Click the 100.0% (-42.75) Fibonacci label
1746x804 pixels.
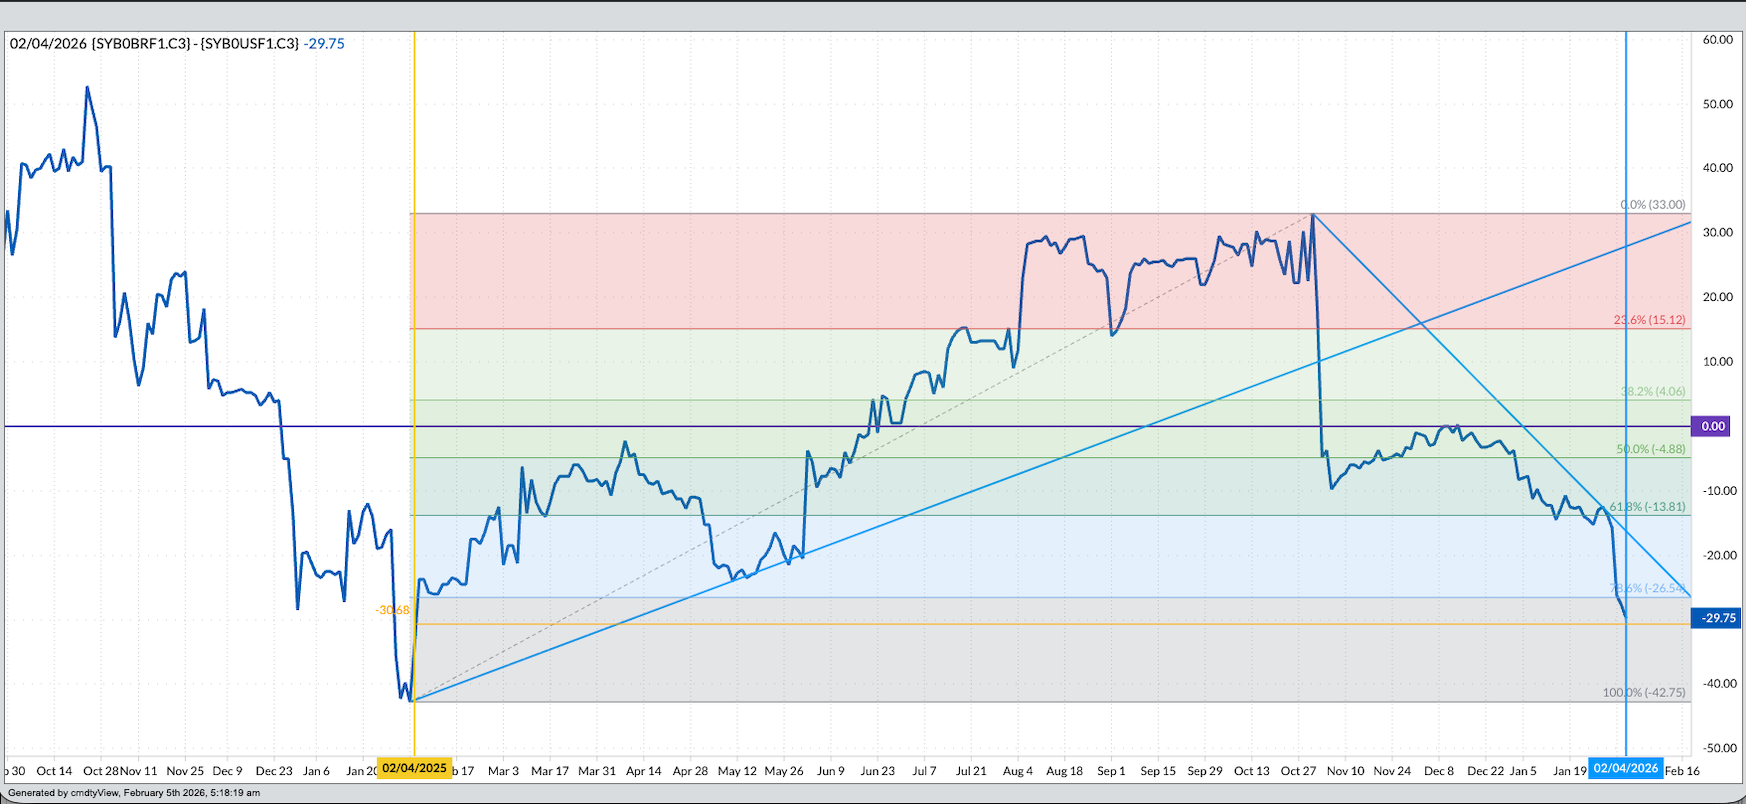(x=1643, y=692)
